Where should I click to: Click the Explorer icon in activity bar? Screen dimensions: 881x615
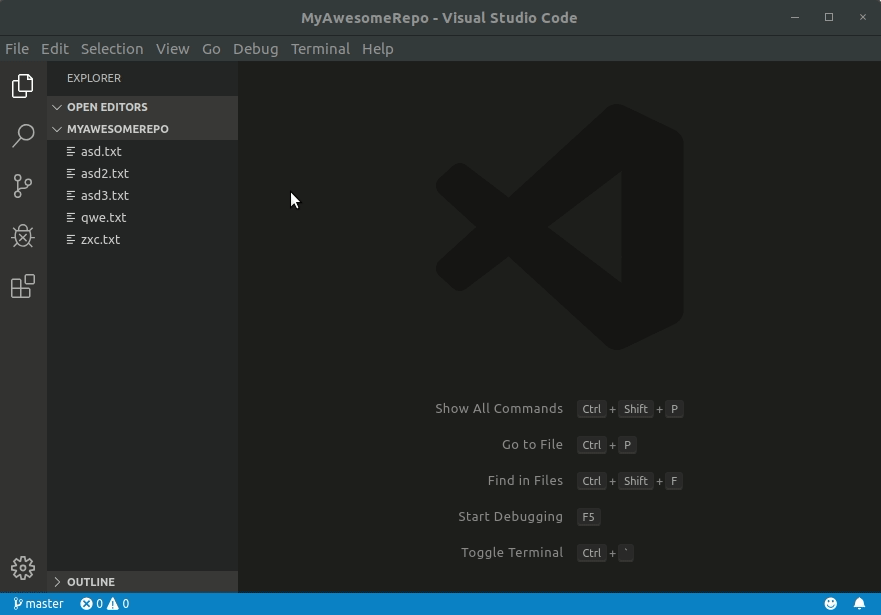(22, 86)
